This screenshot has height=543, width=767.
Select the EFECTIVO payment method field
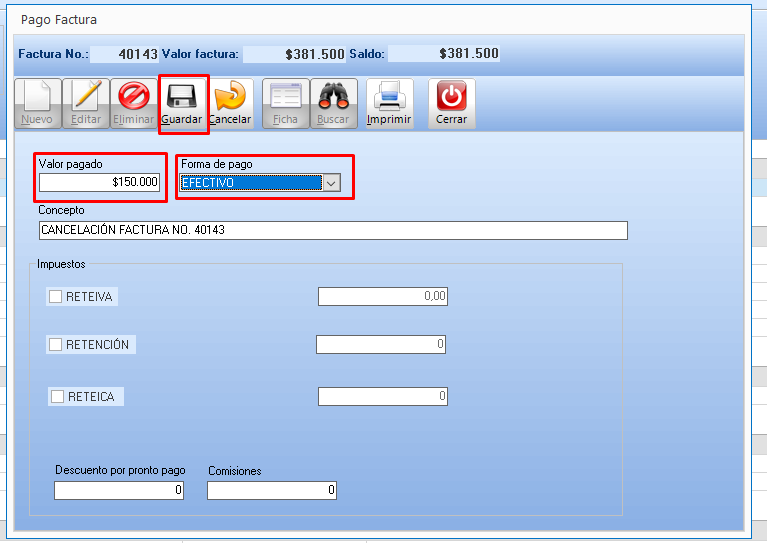pyautogui.click(x=250, y=183)
